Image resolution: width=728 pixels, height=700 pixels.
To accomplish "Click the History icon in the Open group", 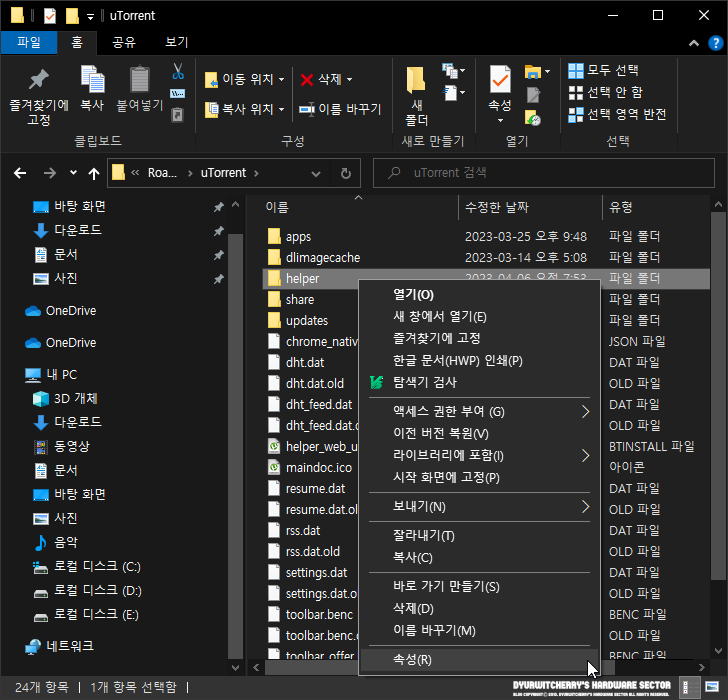I will pos(533,117).
